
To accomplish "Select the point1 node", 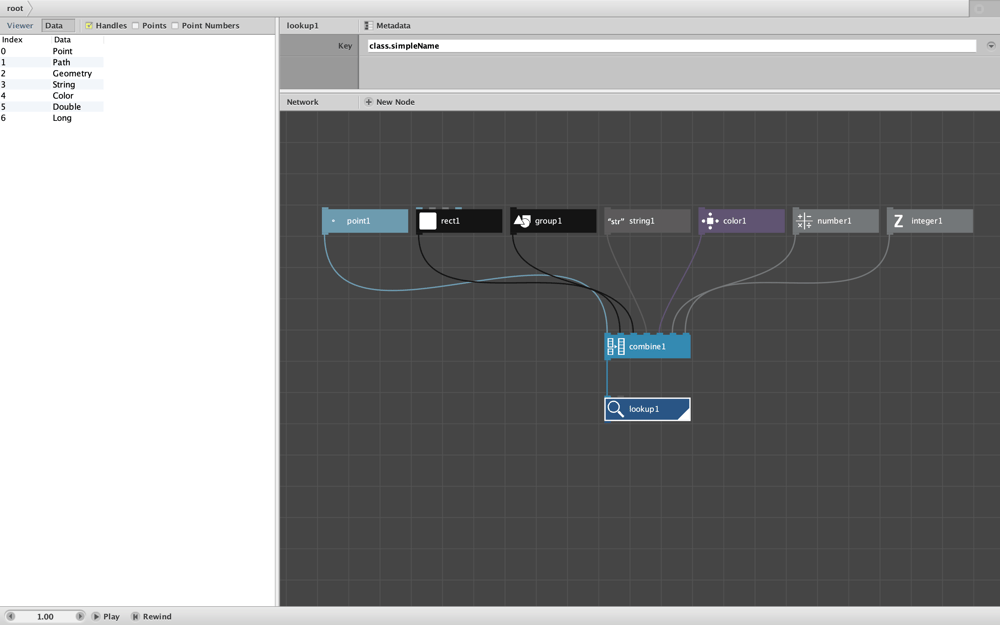I will pos(365,221).
